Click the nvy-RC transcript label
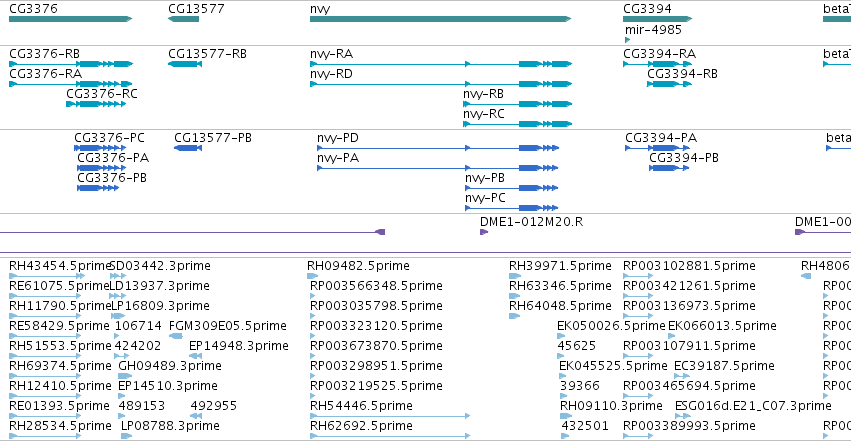The height and width of the screenshot is (441, 851). point(484,114)
